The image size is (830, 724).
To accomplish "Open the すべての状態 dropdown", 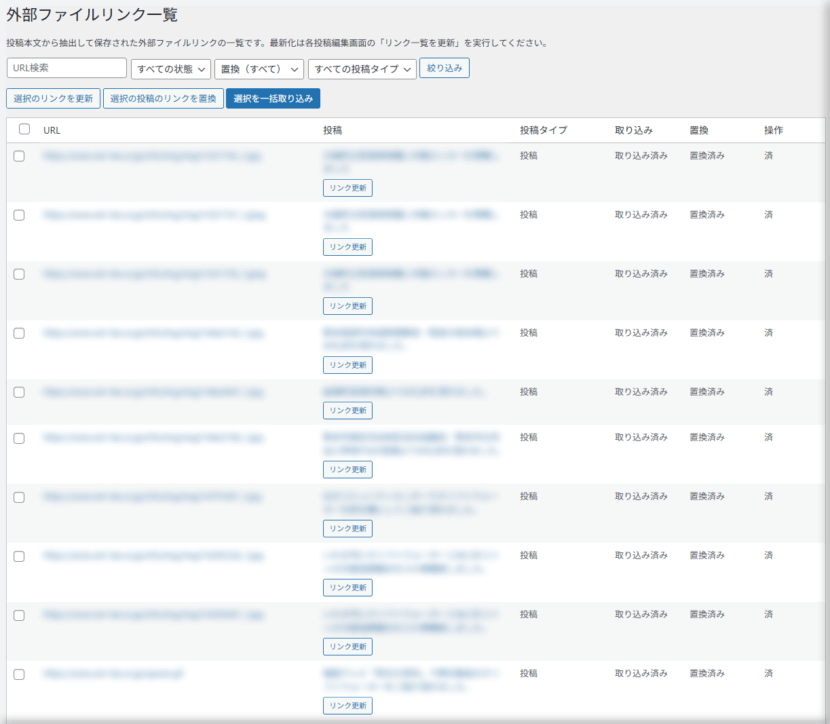I will 171,68.
